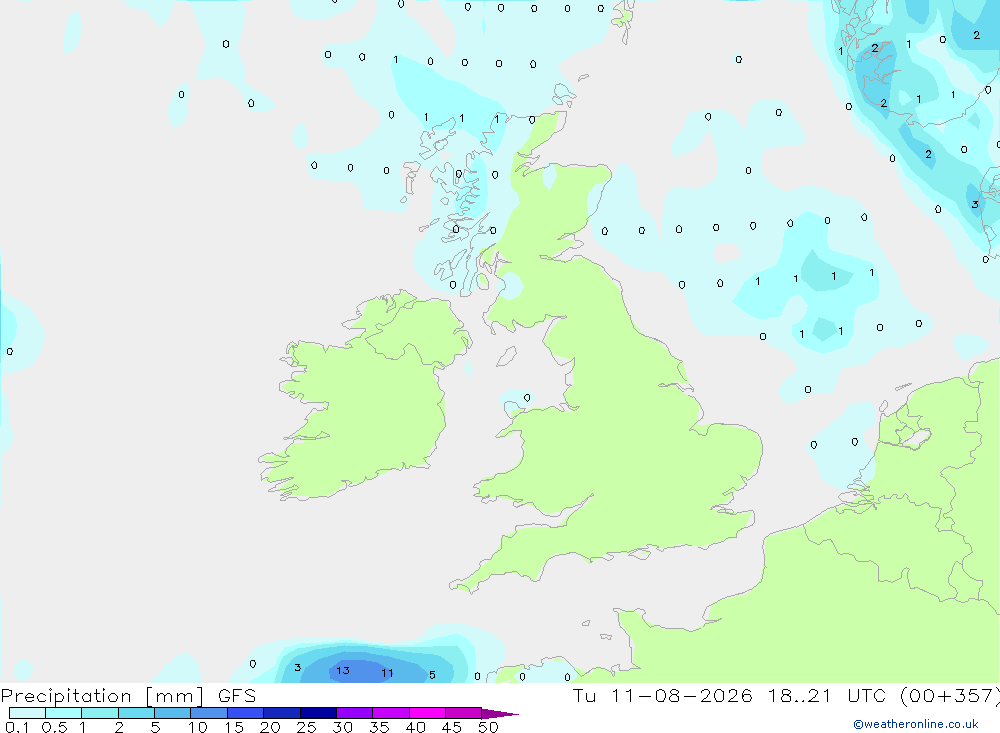Click the '20' legend scale label

(x=270, y=727)
